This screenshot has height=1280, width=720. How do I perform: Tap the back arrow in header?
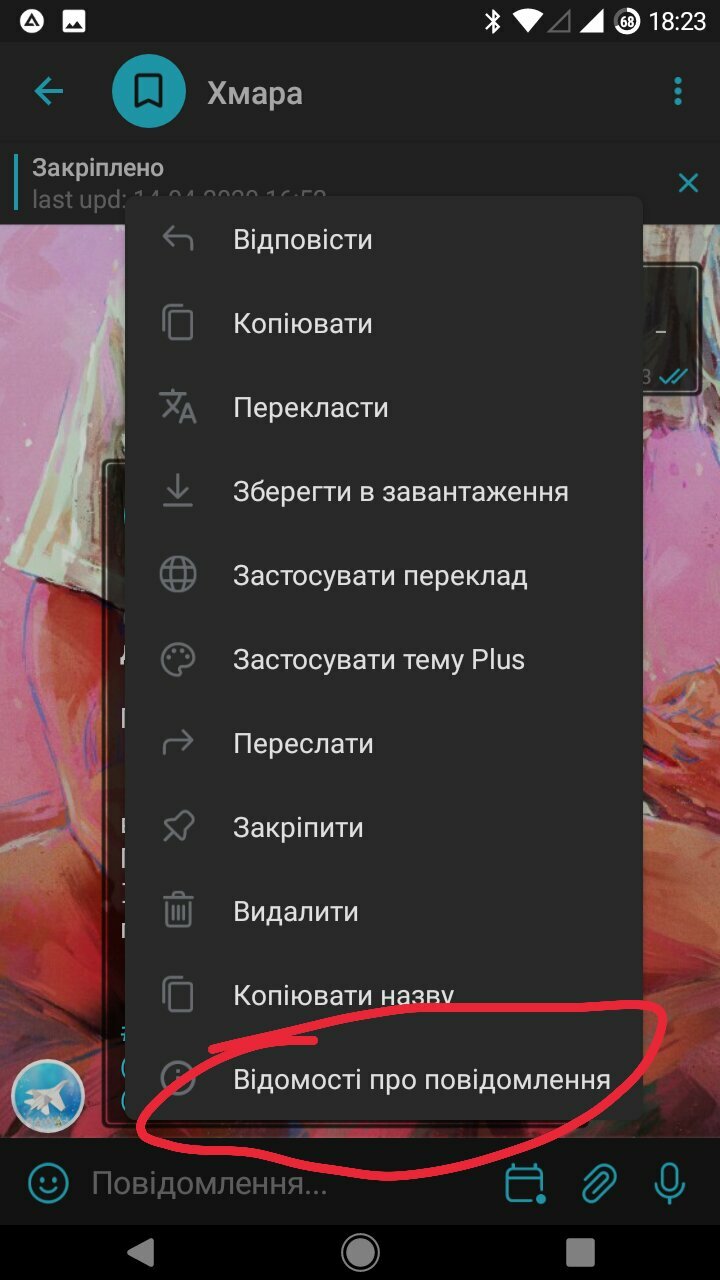click(x=48, y=92)
